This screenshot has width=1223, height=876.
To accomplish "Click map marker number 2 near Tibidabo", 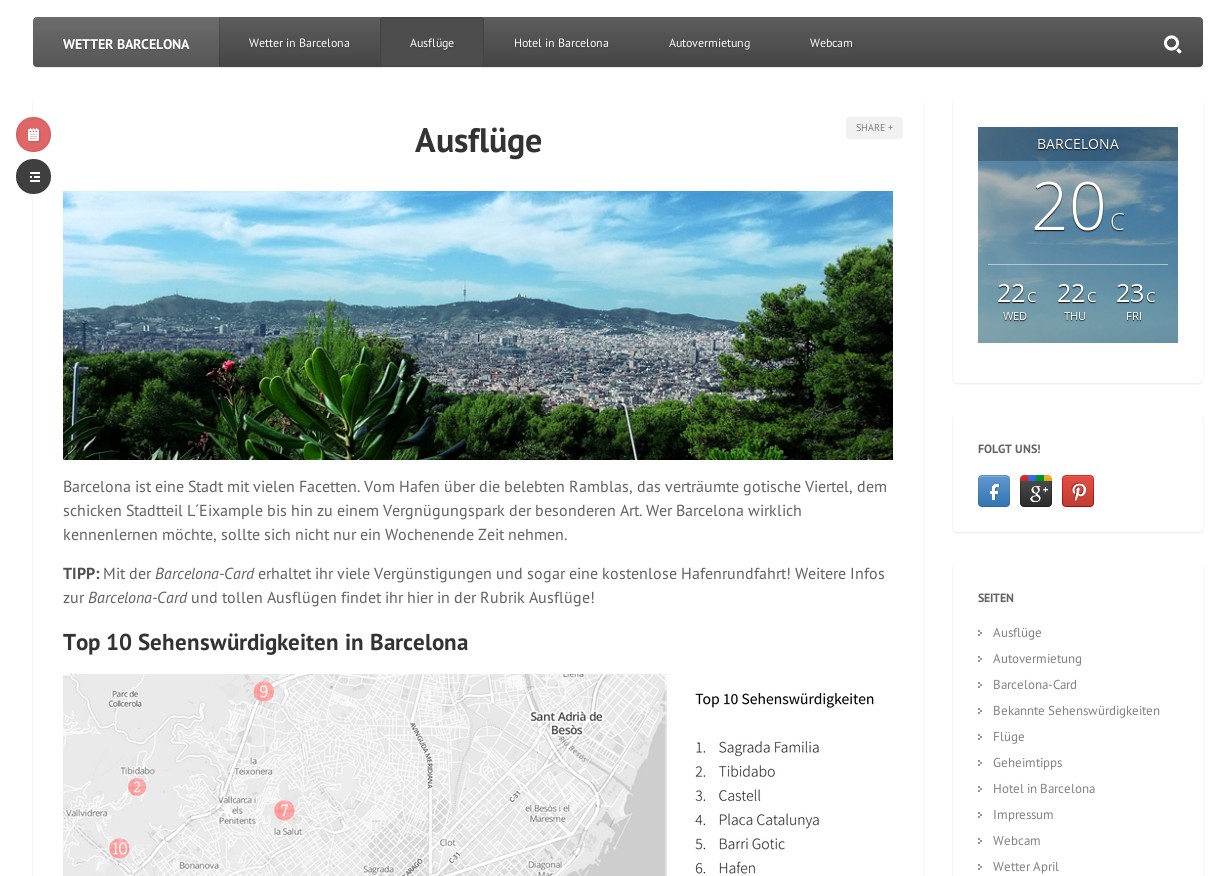I will (x=137, y=787).
